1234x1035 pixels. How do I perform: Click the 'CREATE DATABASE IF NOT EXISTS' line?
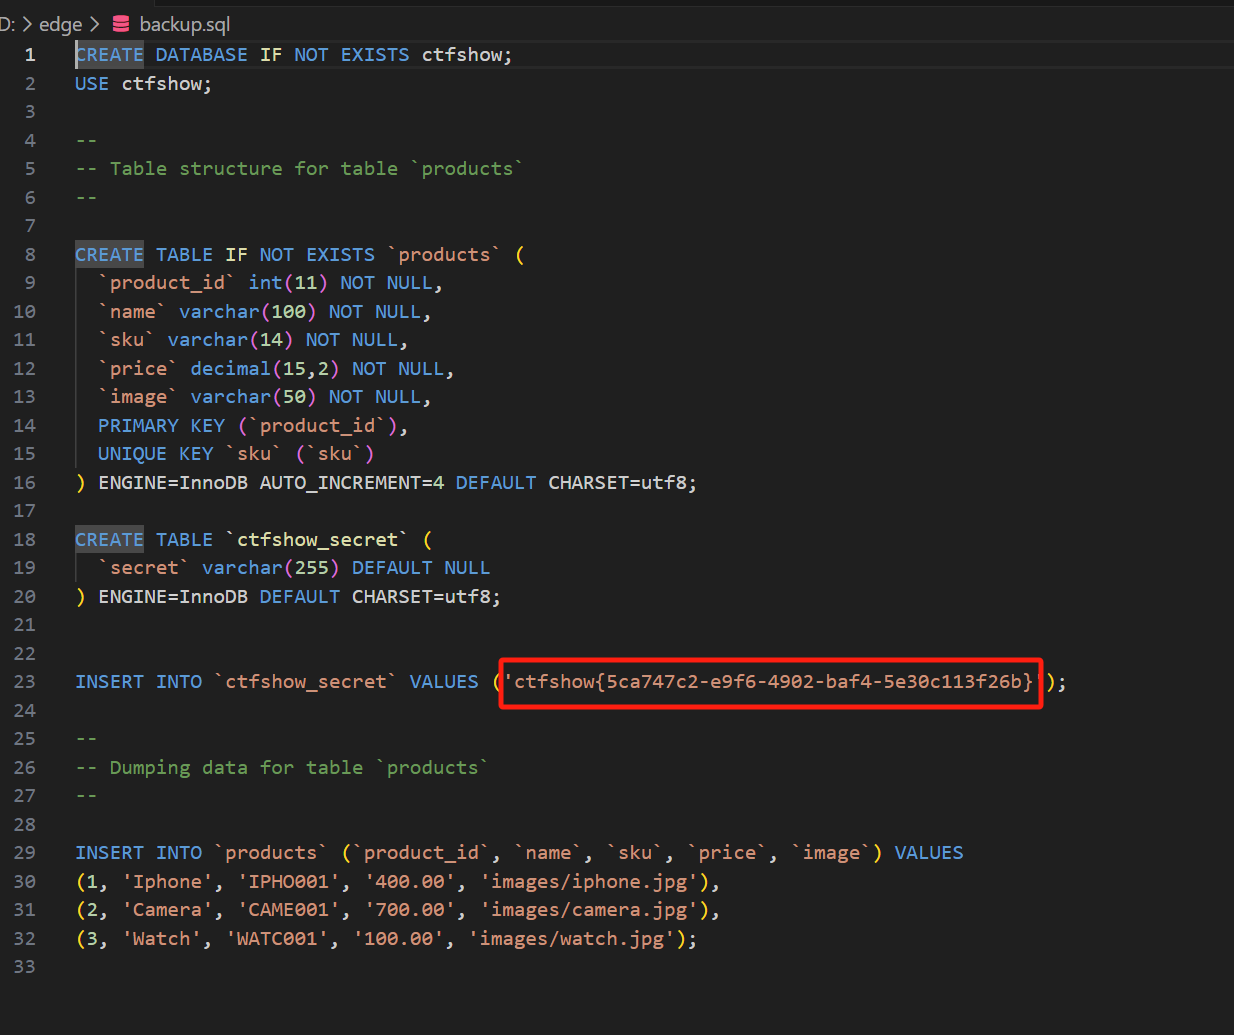[x=293, y=55]
